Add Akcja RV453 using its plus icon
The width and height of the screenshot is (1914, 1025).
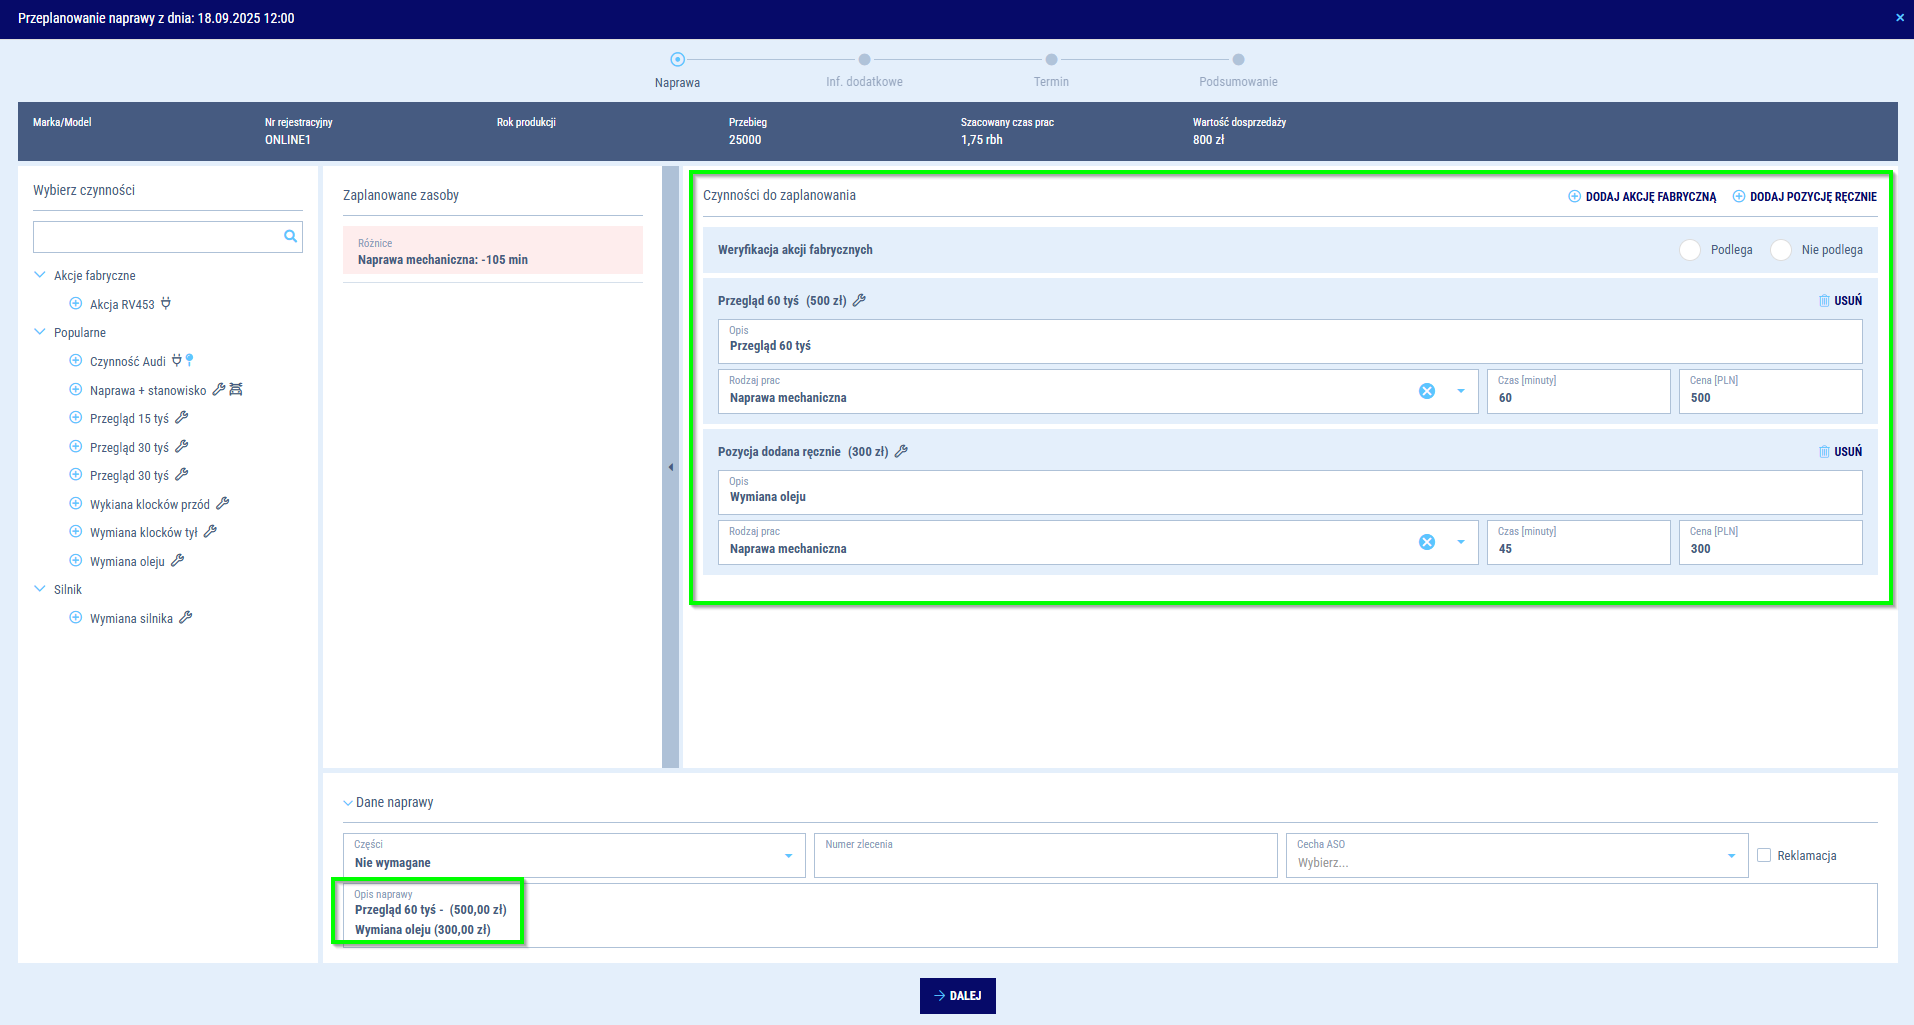click(75, 304)
